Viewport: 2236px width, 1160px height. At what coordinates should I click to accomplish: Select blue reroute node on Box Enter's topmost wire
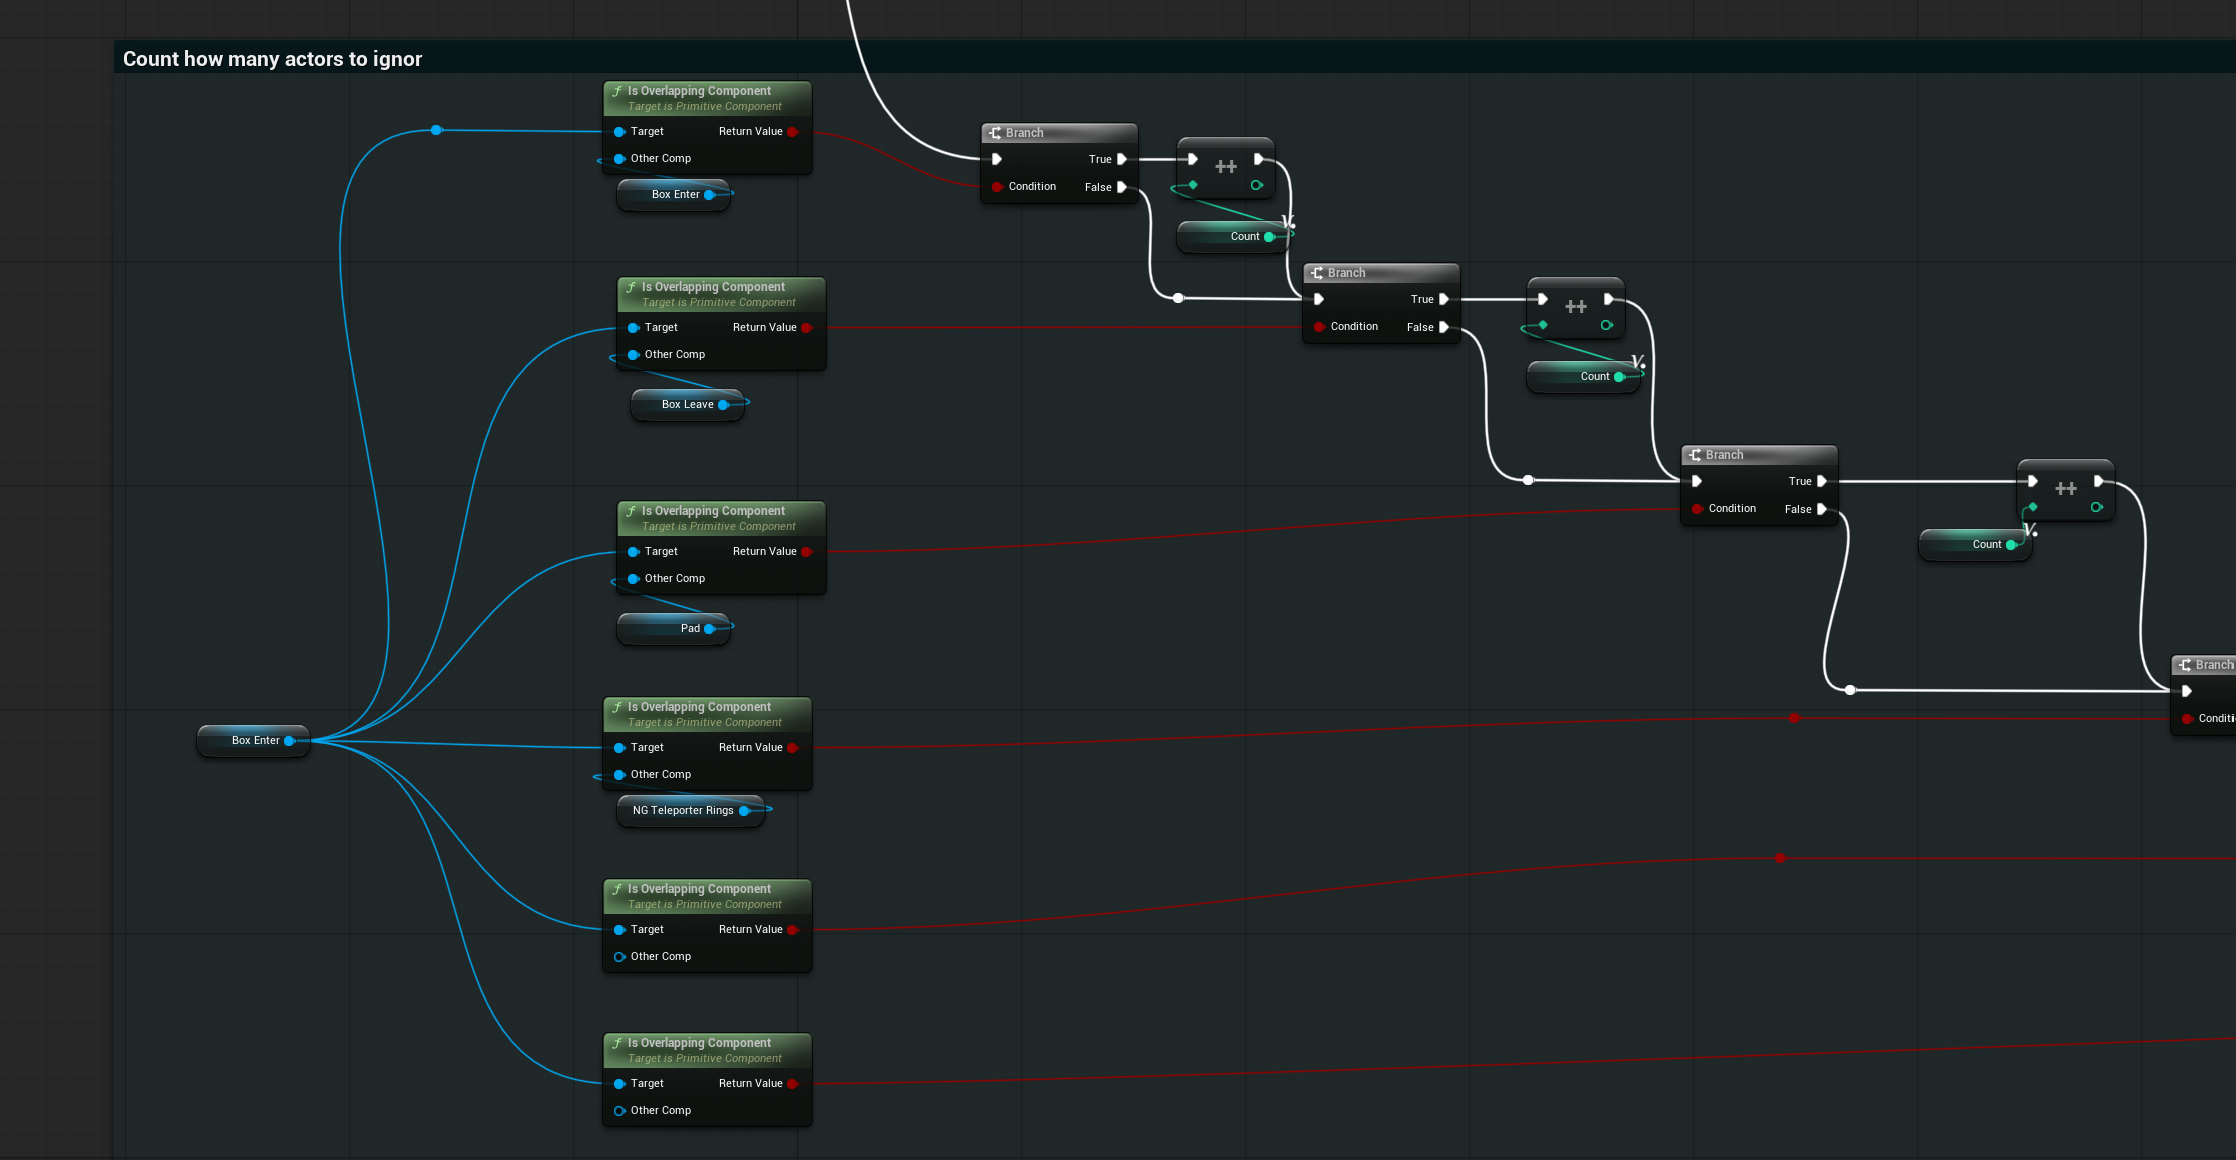436,130
